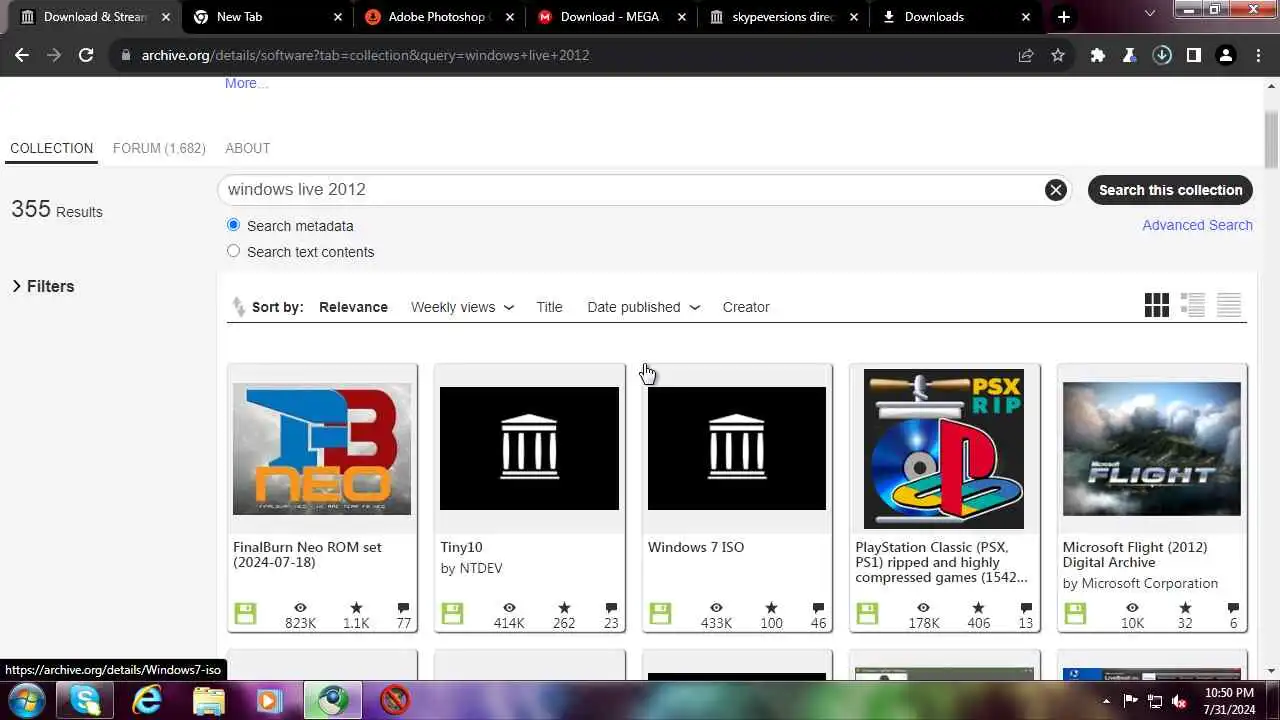Image resolution: width=1280 pixels, height=720 pixels.
Task: Open Internet Explorer from the taskbar
Action: (147, 700)
